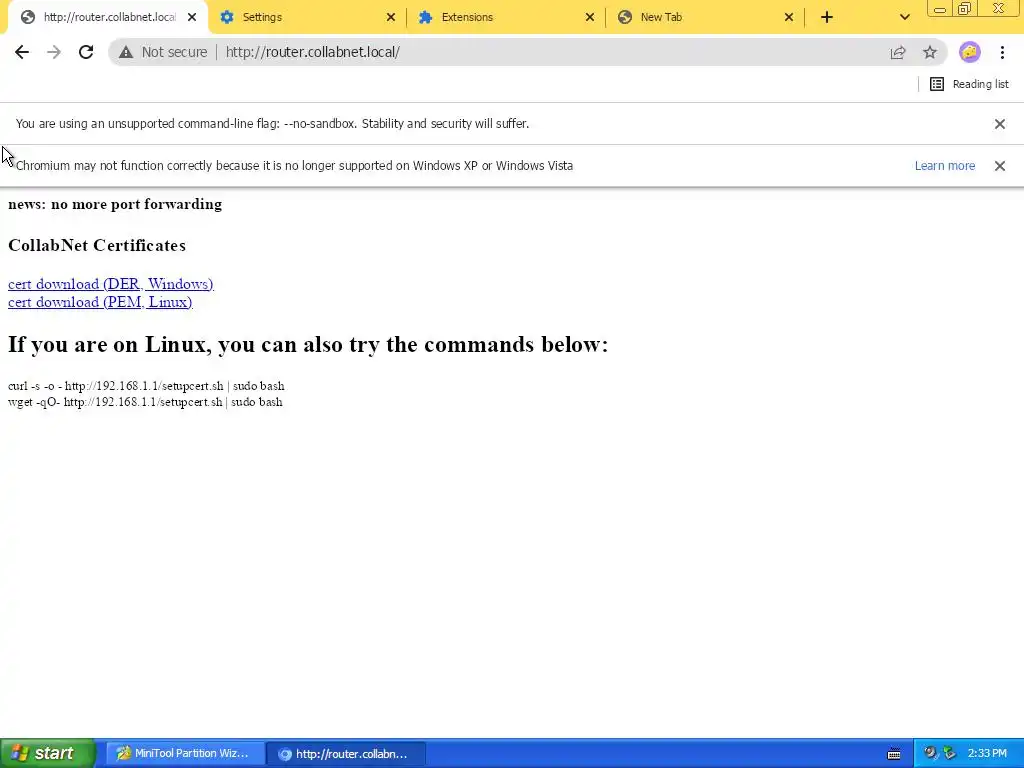Click the CollabNet Certificates heading

97,245
